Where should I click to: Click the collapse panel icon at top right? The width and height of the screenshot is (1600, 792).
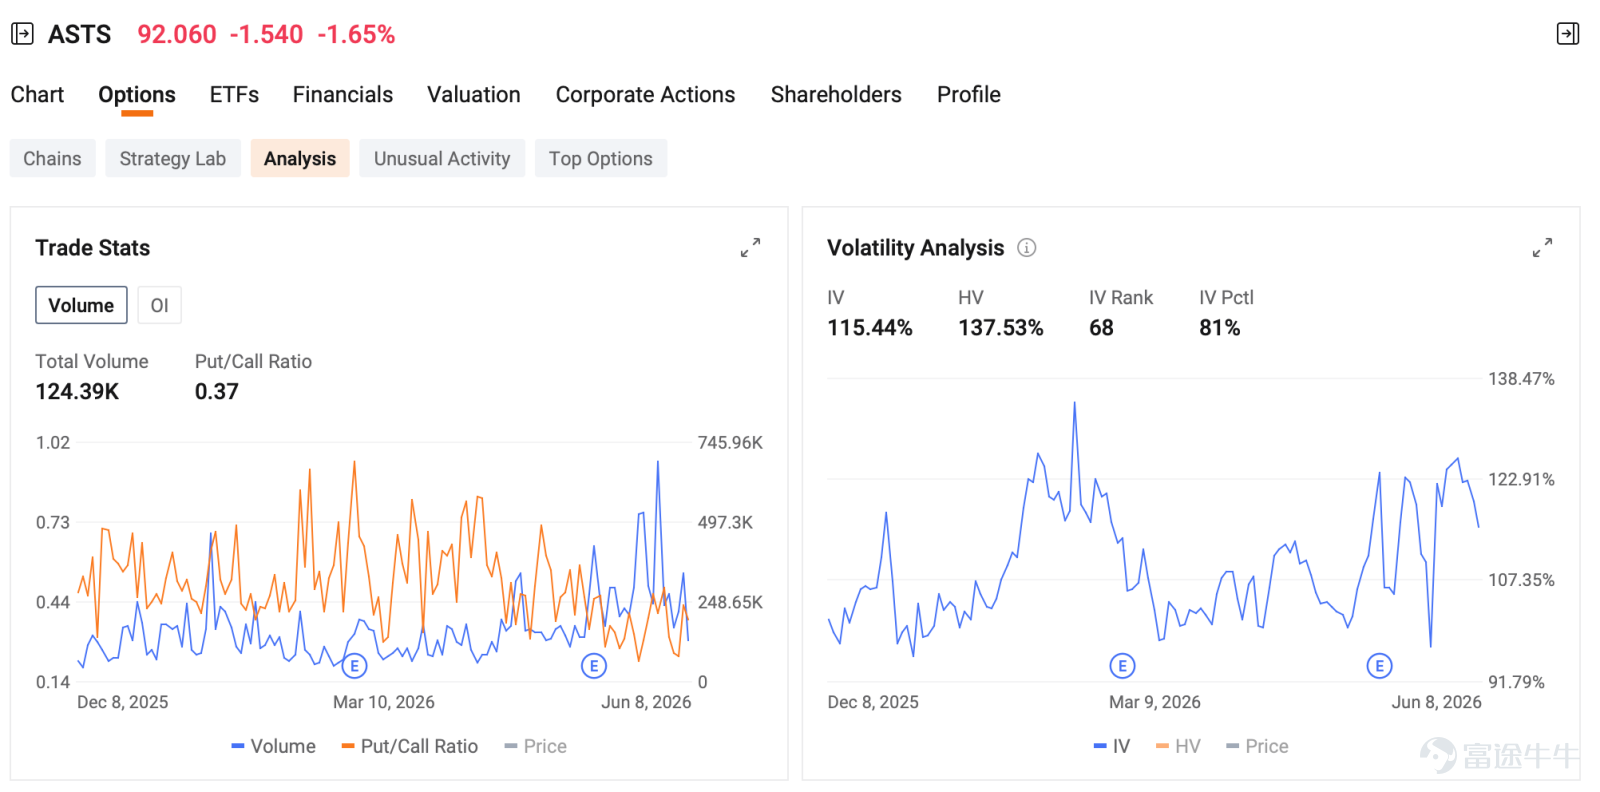[x=1568, y=34]
